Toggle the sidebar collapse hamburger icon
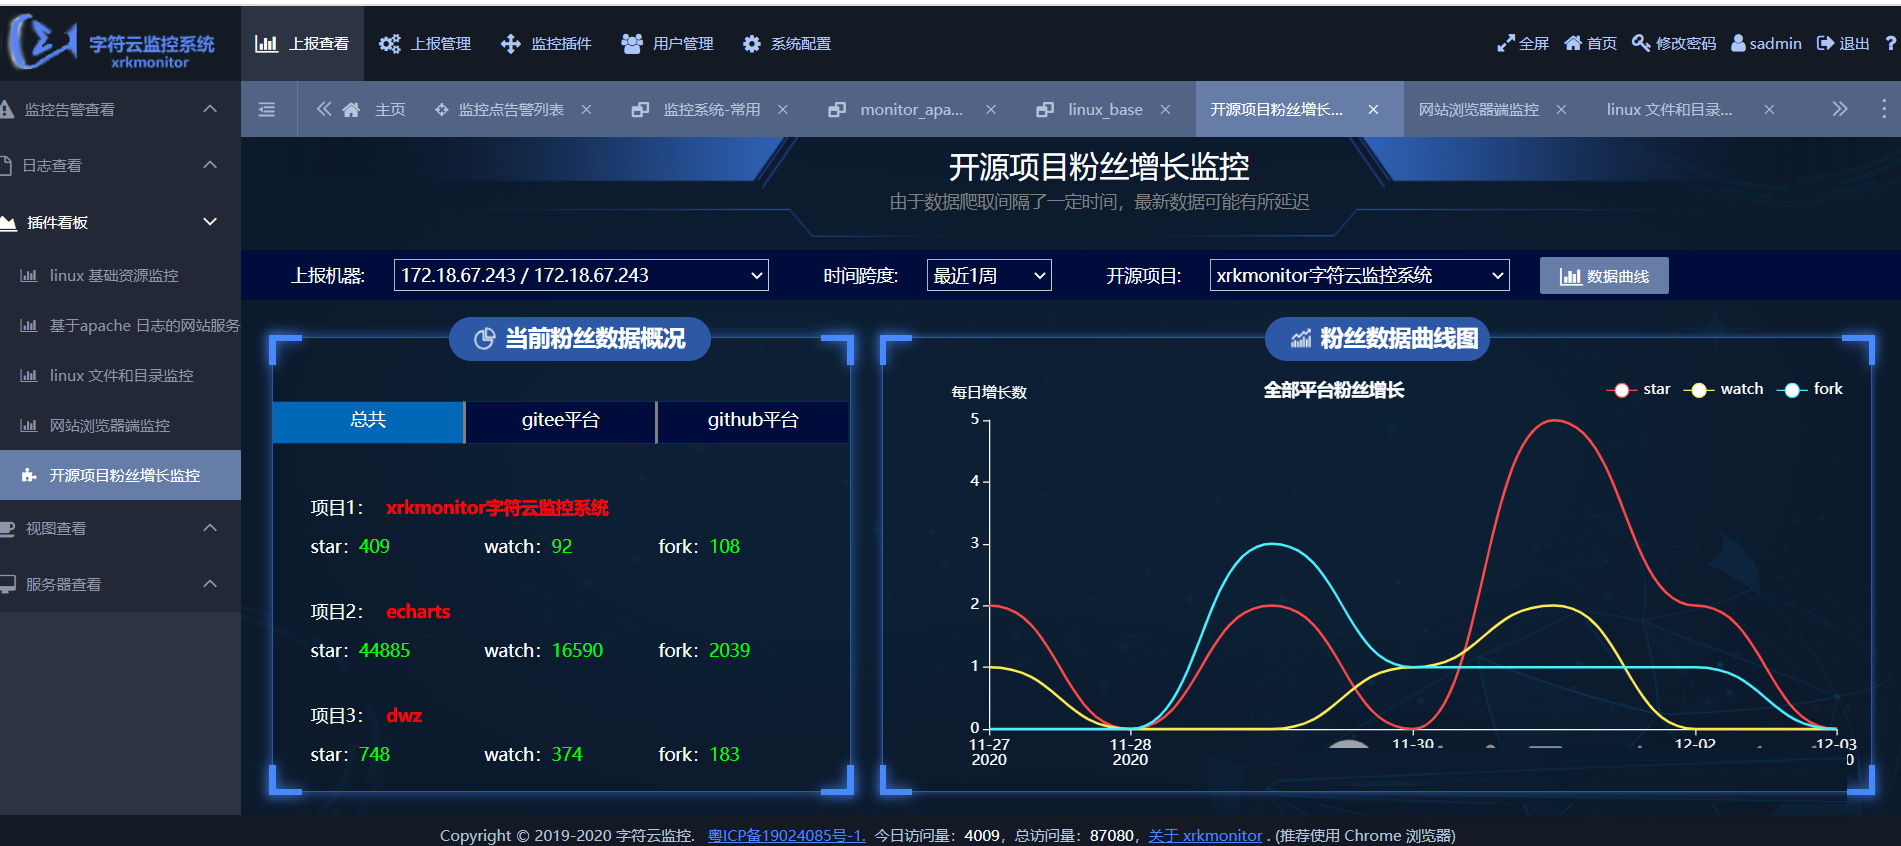This screenshot has width=1901, height=846. point(267,109)
